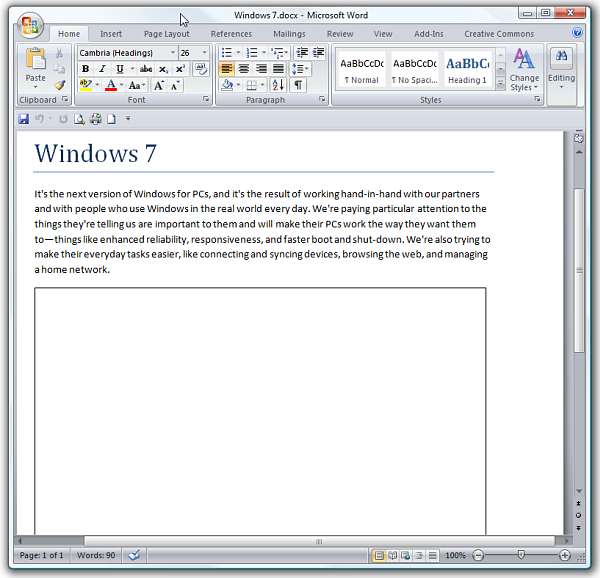Toggle Subscript formatting
Screen dimensions: 600x578
pos(163,69)
